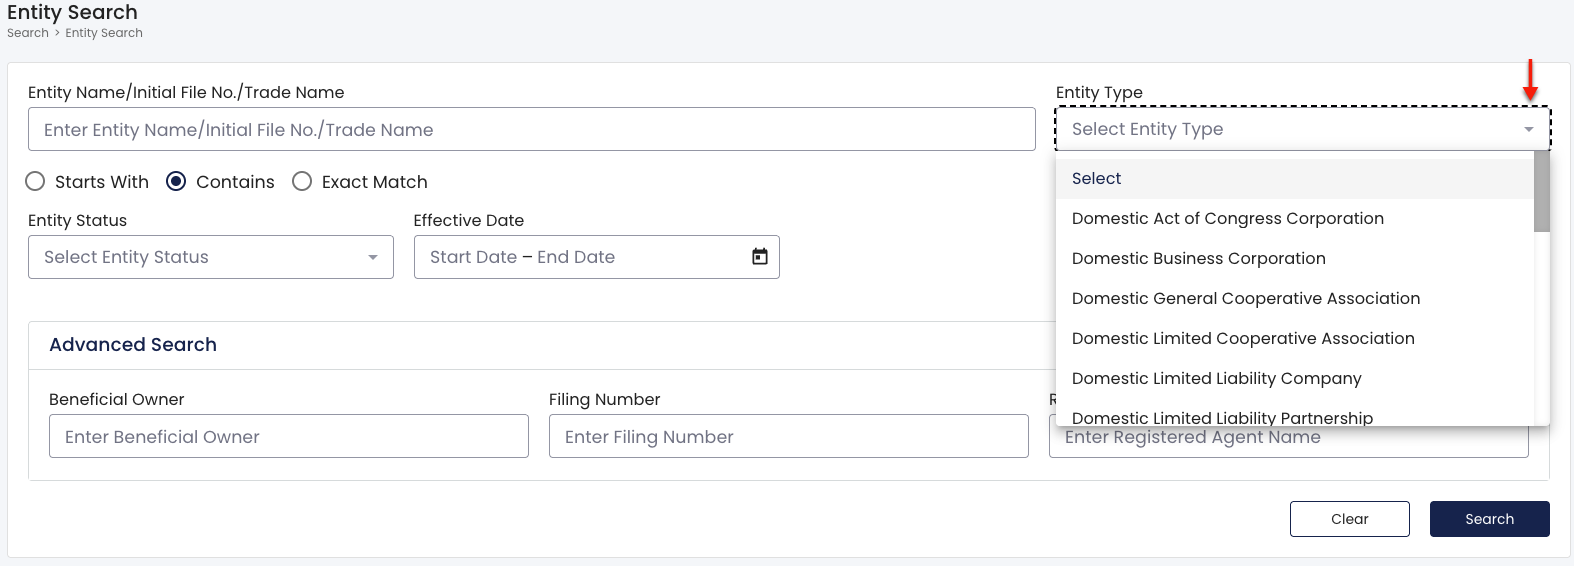Click the Entity Type dropdown arrow

pos(1528,129)
